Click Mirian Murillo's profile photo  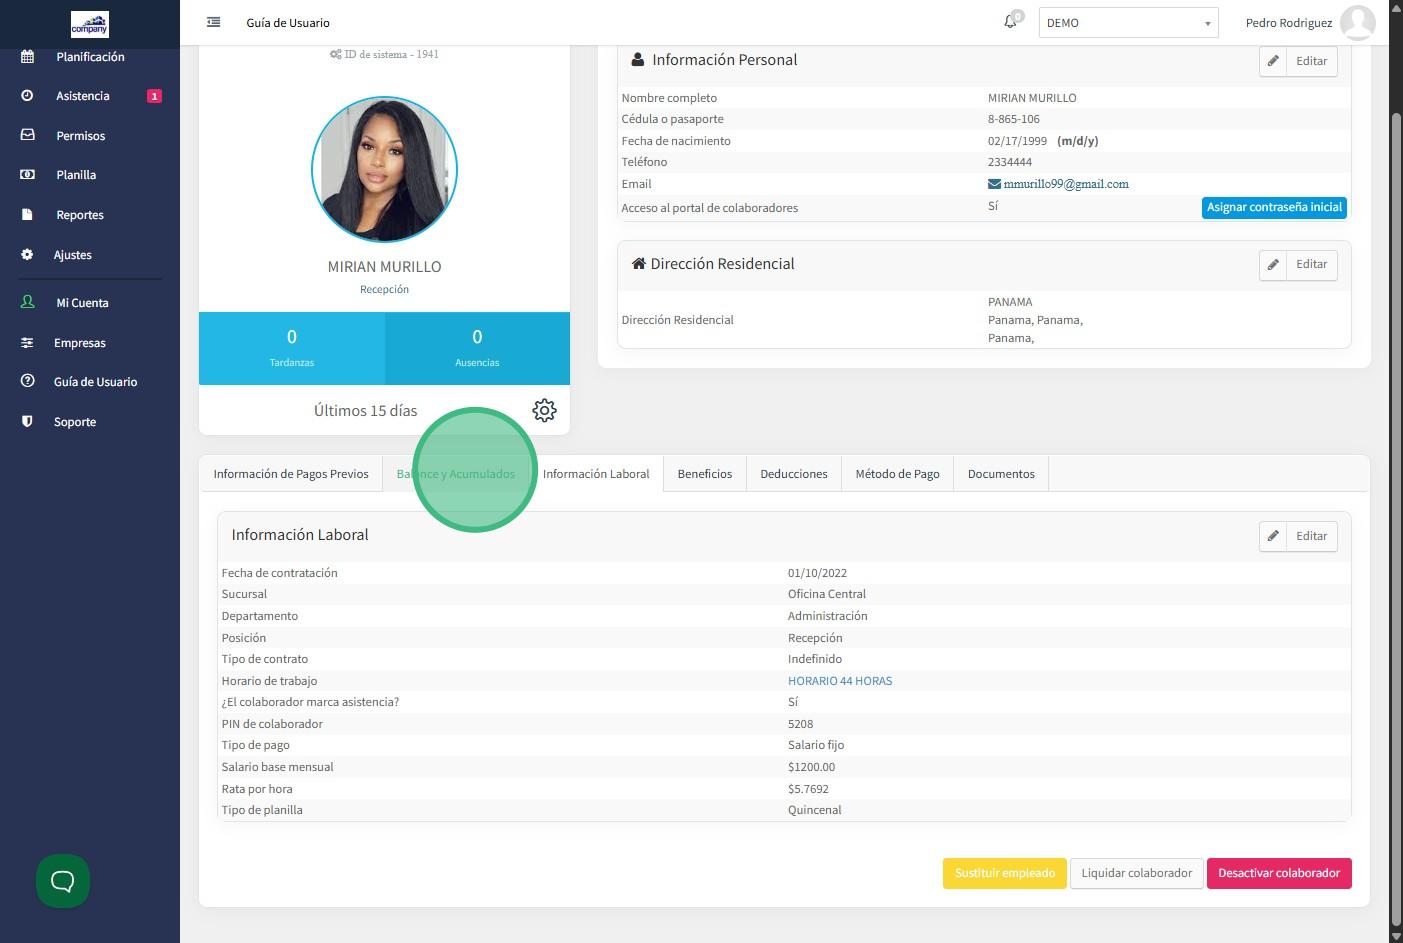(384, 169)
